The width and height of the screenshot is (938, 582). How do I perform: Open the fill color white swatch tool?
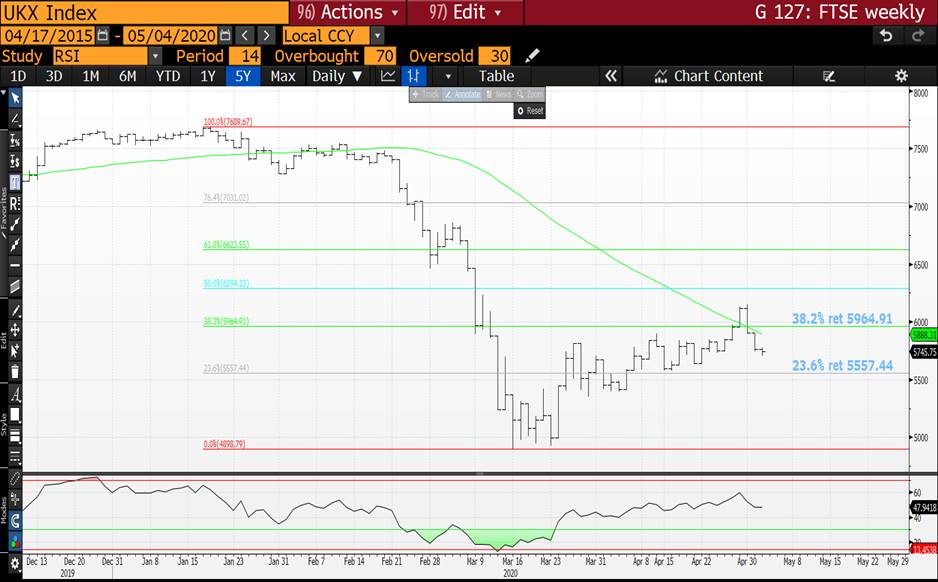coord(15,415)
